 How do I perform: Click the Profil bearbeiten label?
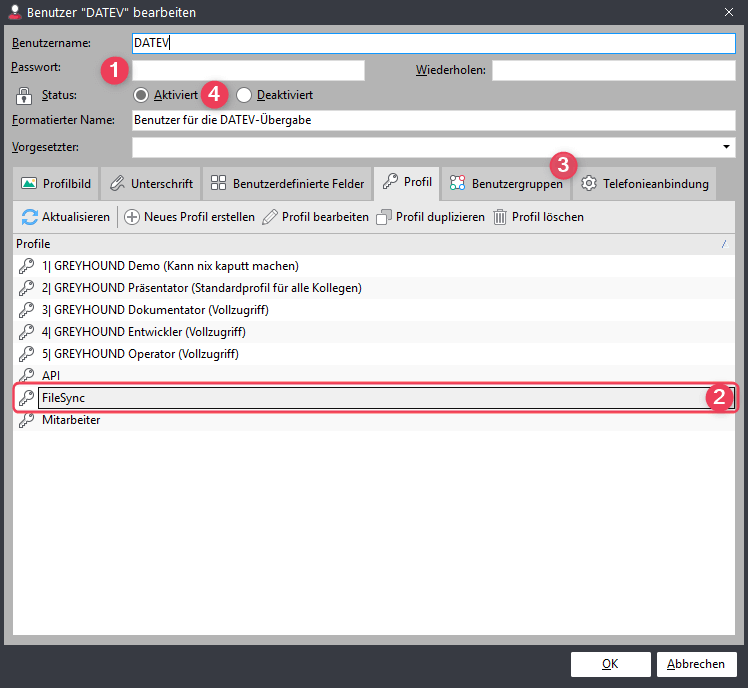pyautogui.click(x=325, y=217)
